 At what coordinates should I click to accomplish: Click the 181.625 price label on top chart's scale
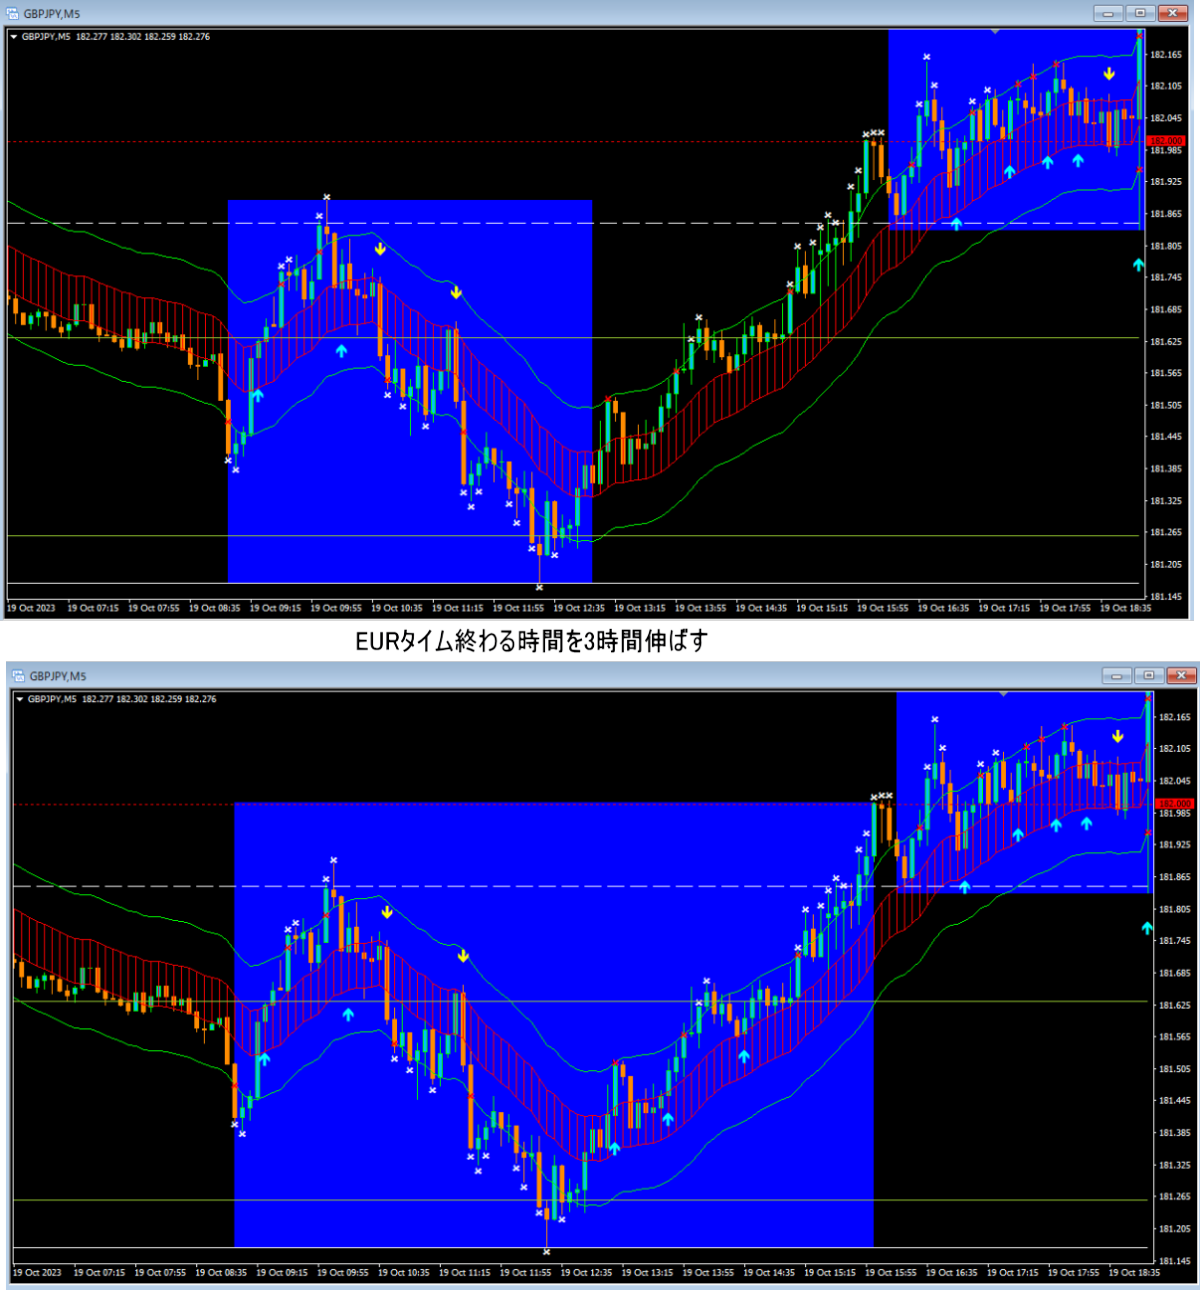click(1166, 342)
